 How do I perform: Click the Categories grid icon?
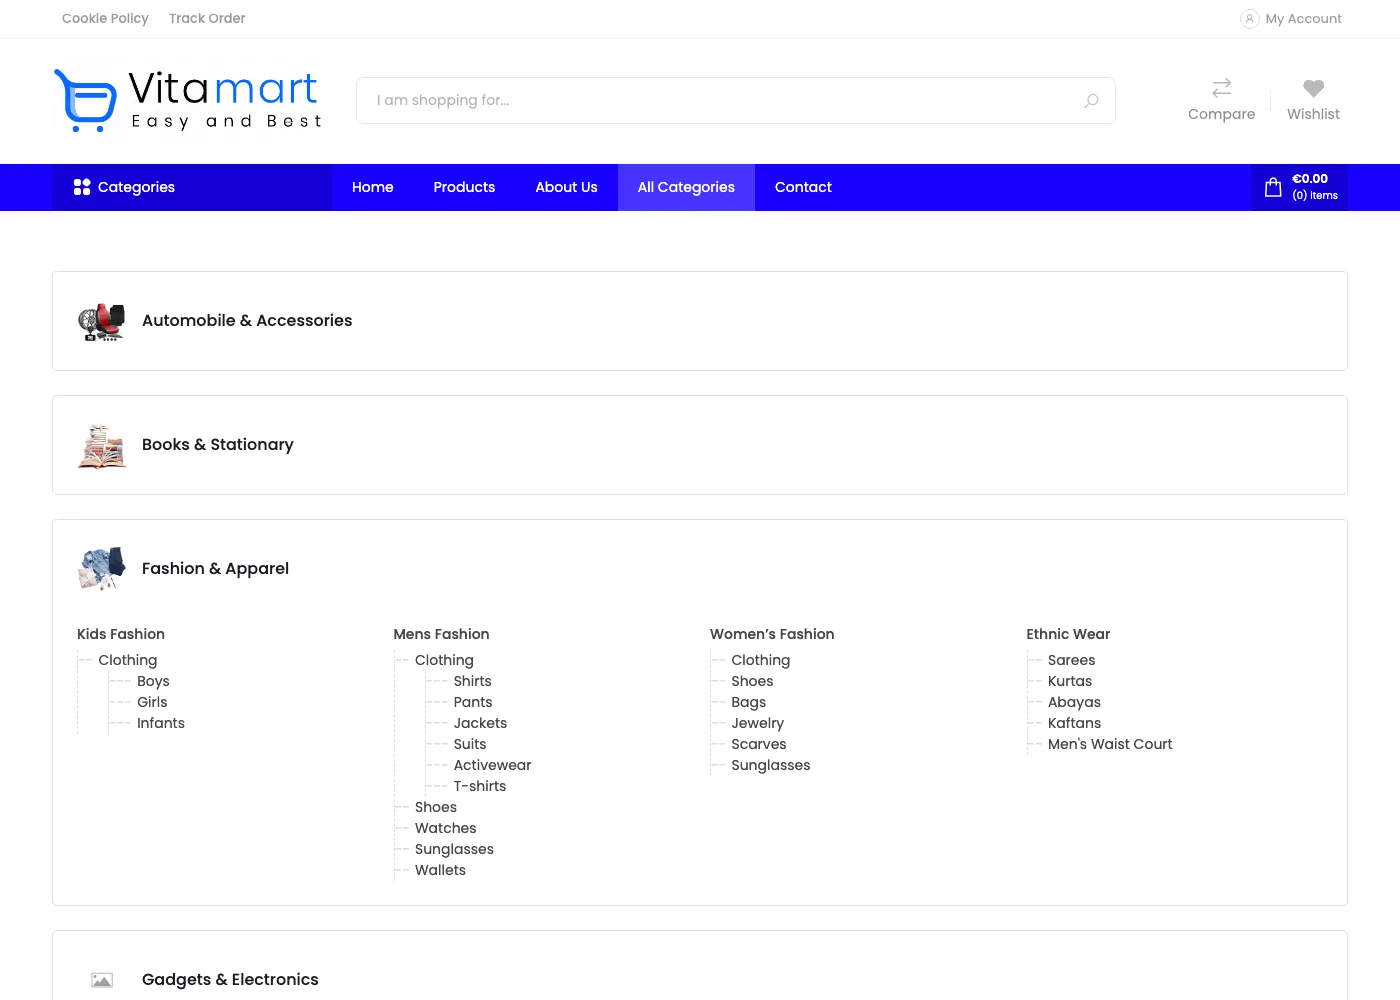click(82, 187)
